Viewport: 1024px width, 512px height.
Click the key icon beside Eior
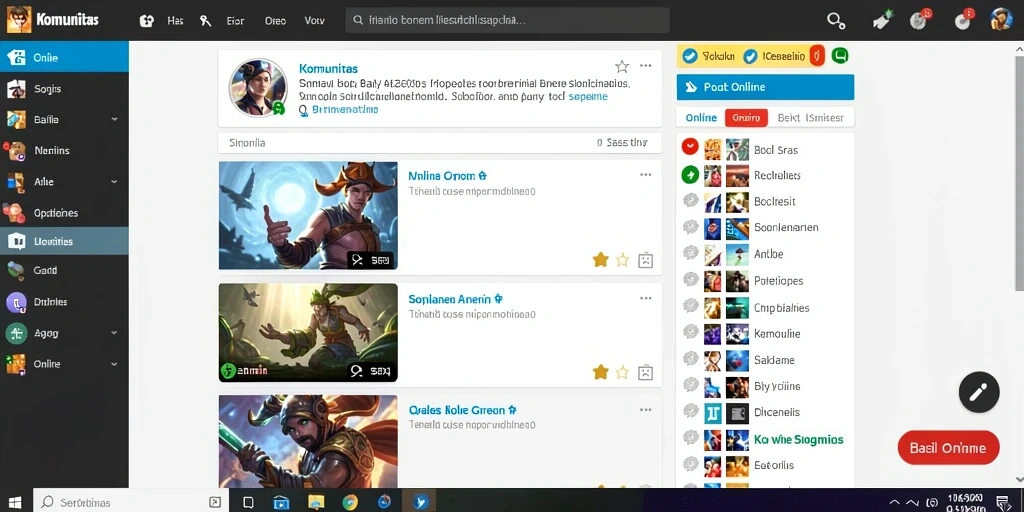click(x=206, y=21)
